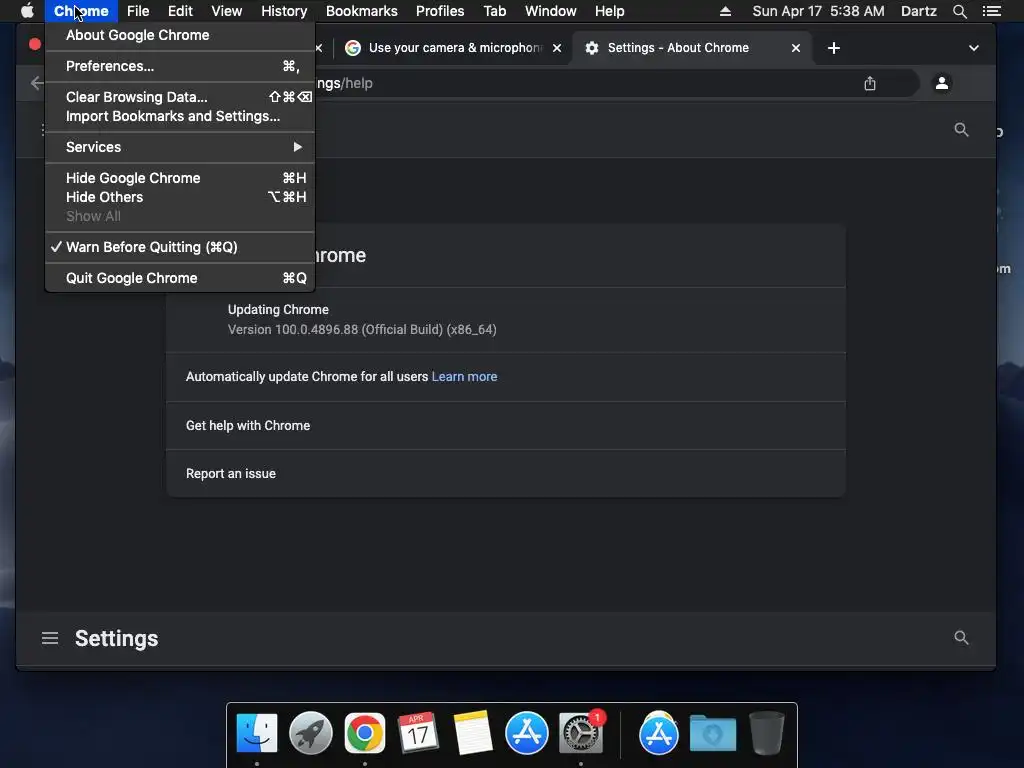Choose Clear Browsing Data...

[180, 97]
